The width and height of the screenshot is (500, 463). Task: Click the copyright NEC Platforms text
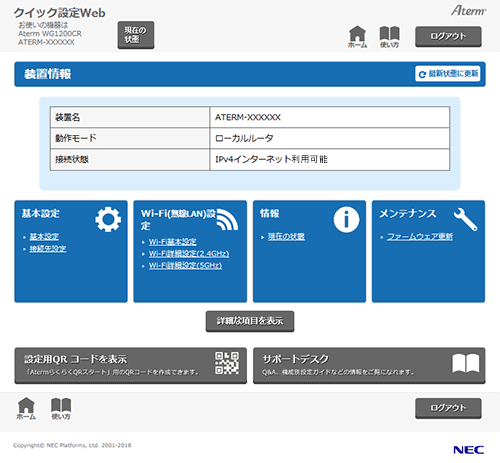(72, 445)
